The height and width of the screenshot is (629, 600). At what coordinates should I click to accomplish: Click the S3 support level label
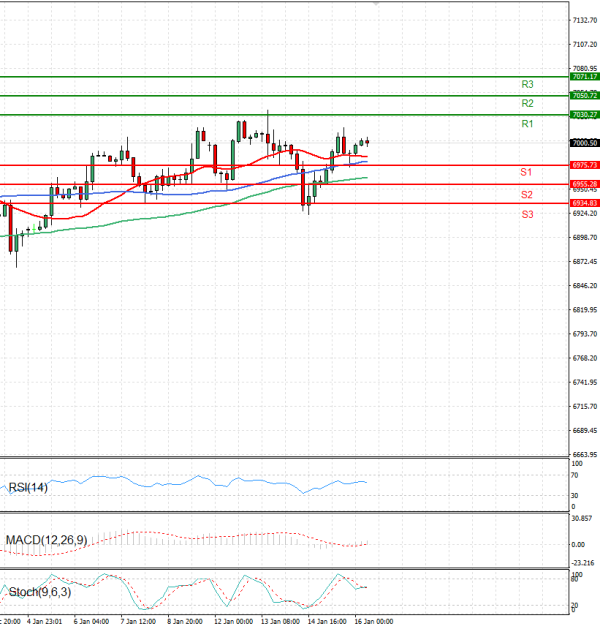(526, 214)
